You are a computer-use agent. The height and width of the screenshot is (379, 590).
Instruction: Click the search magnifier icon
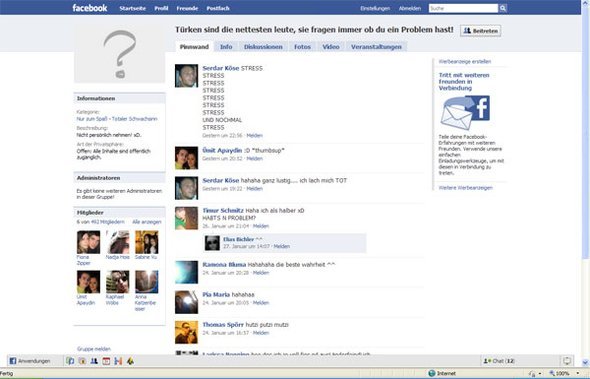pyautogui.click(x=503, y=8)
